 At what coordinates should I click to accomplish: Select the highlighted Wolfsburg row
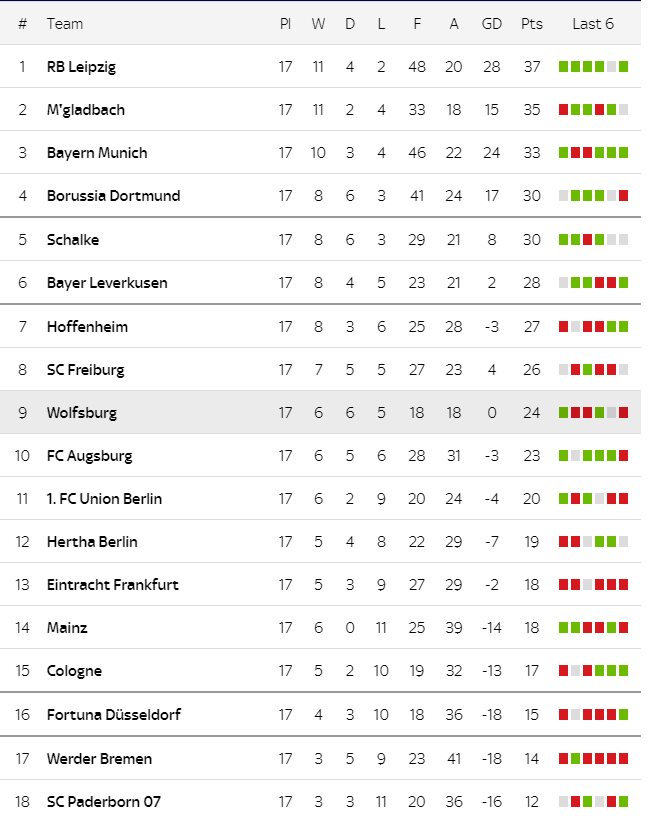[x=320, y=412]
